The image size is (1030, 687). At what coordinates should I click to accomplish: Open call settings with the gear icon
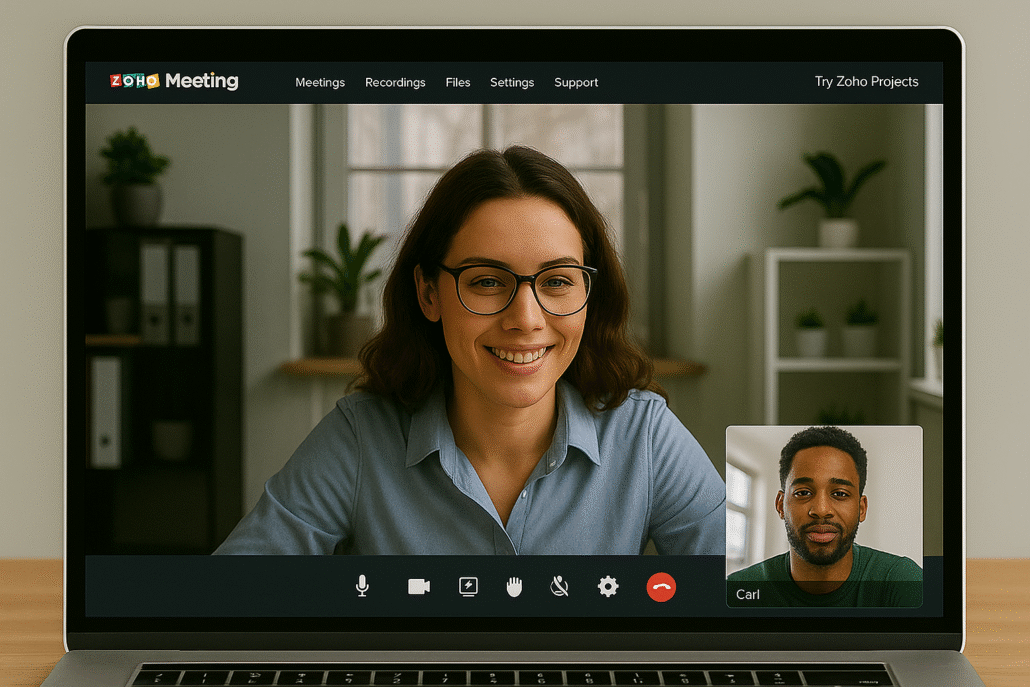608,587
